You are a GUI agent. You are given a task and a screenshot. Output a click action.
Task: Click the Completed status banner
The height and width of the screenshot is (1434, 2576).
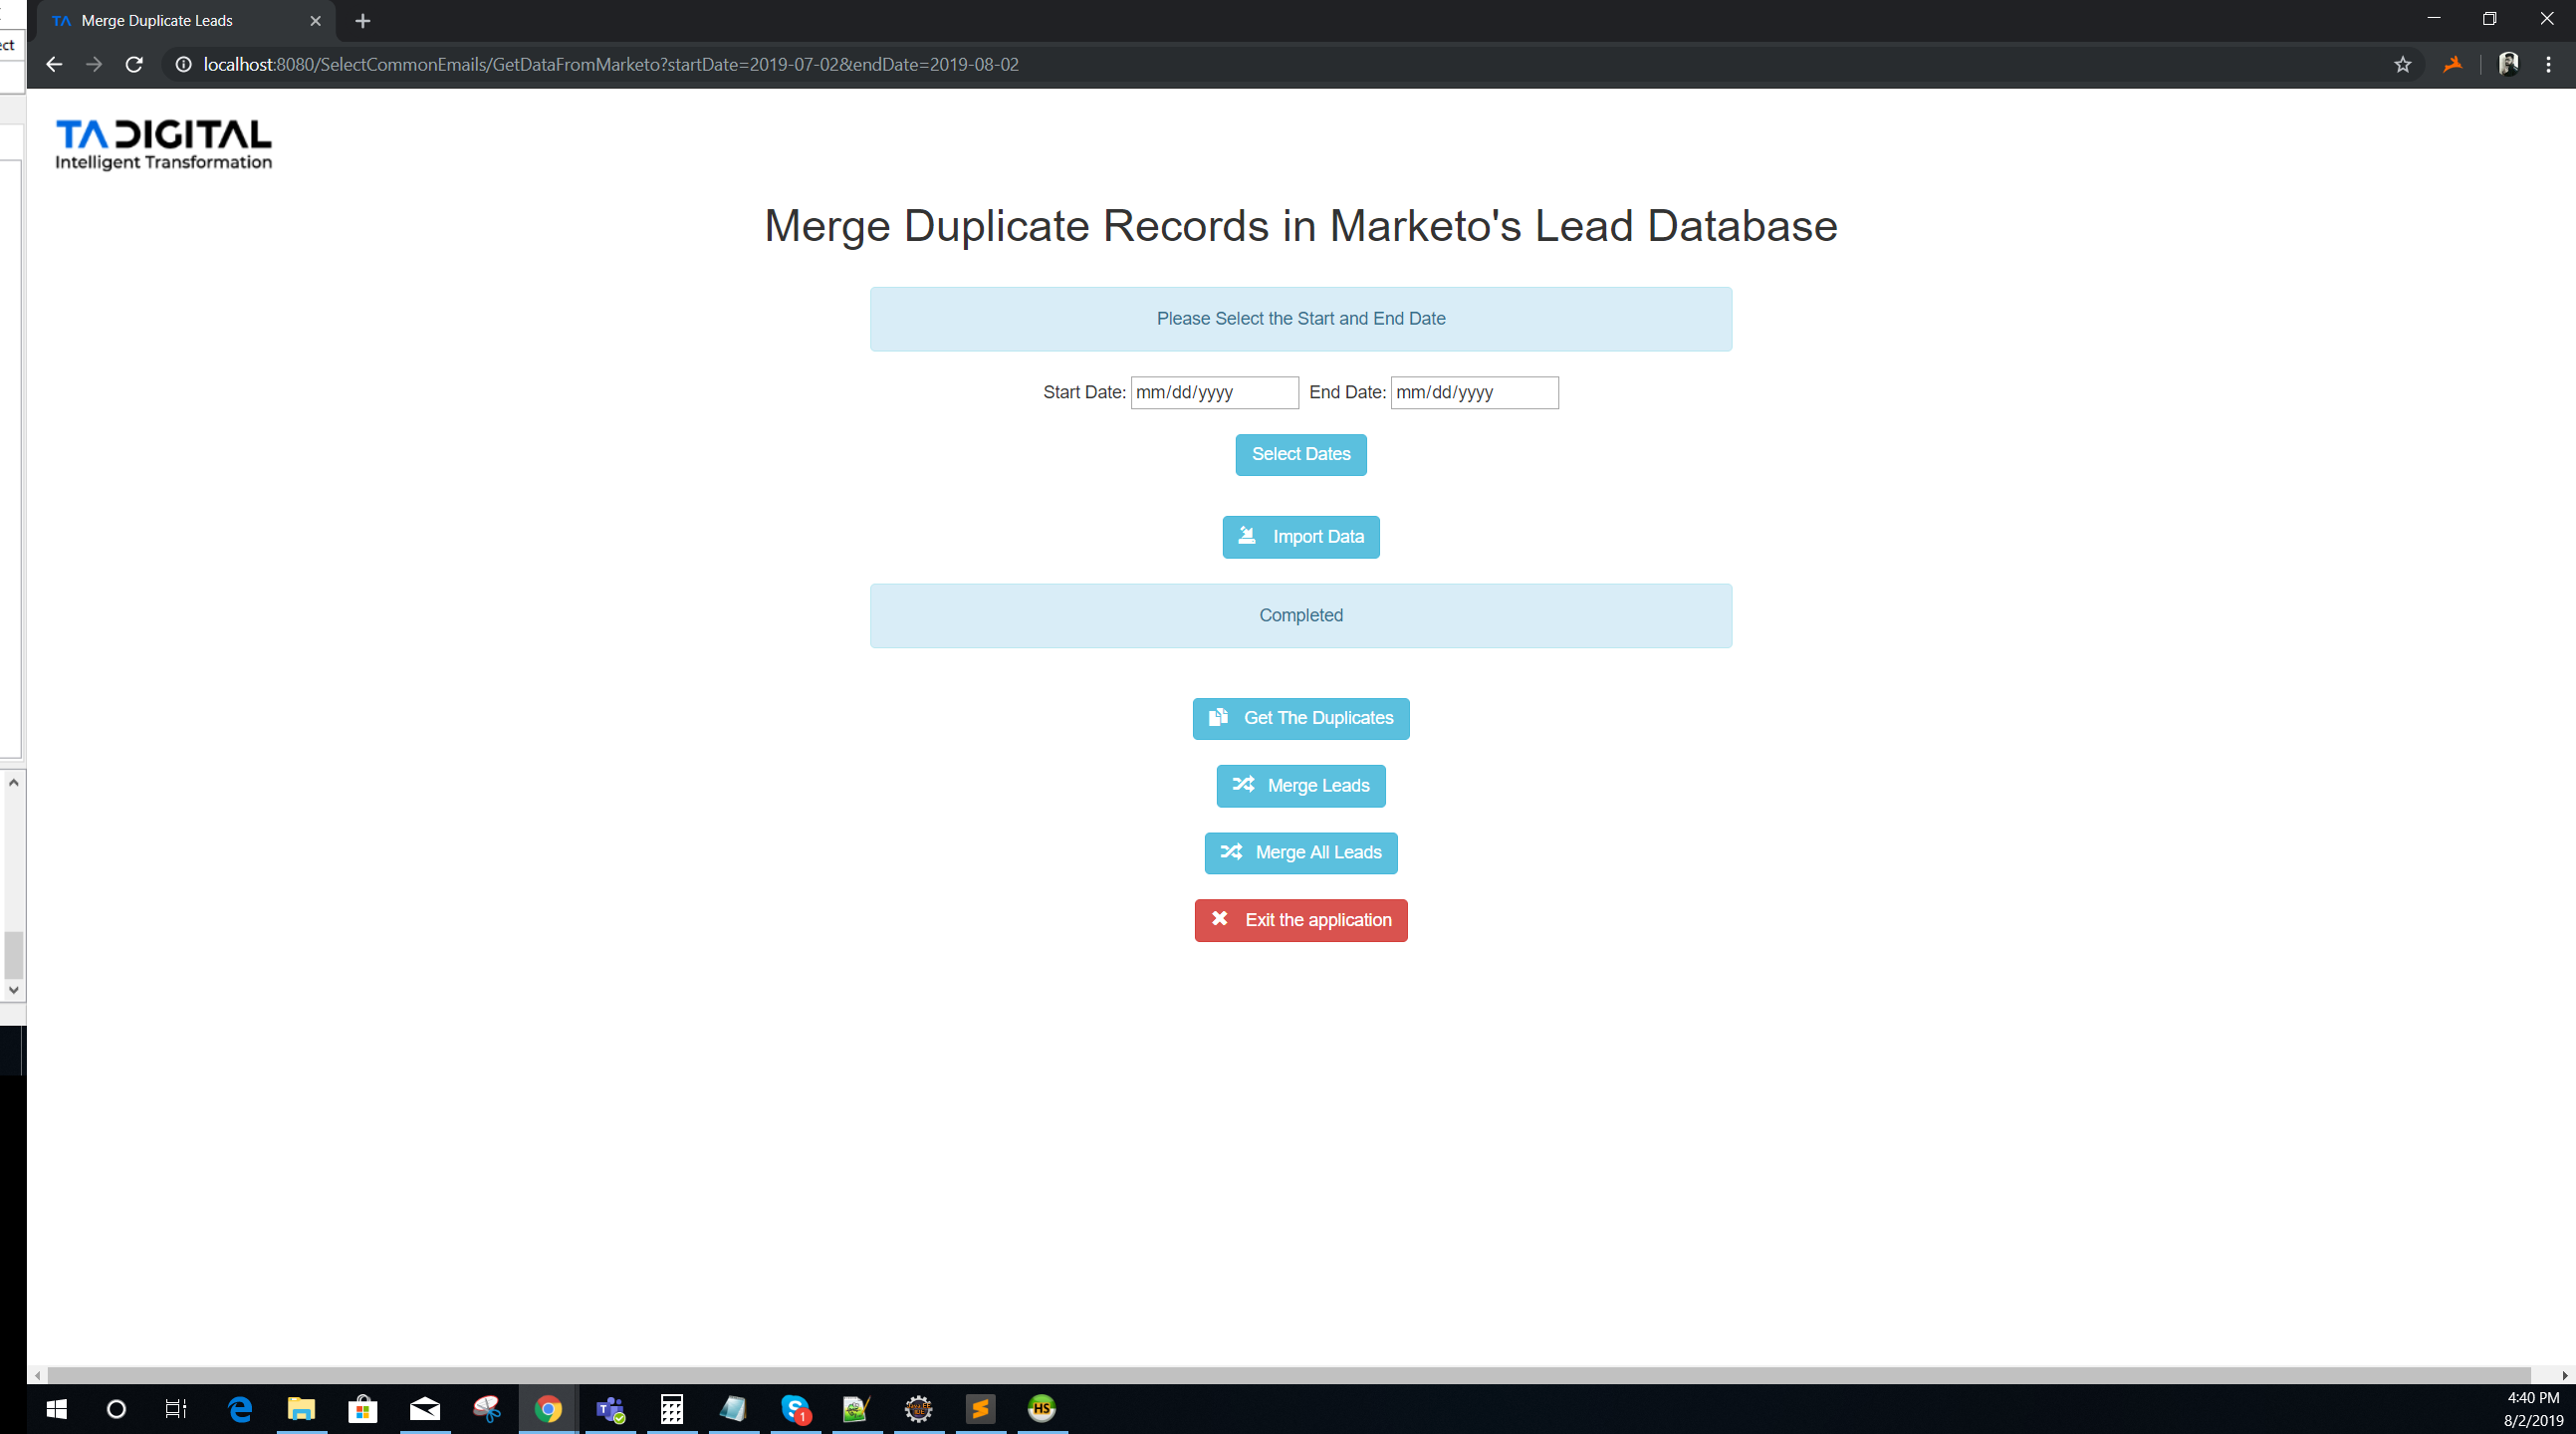pos(1300,615)
